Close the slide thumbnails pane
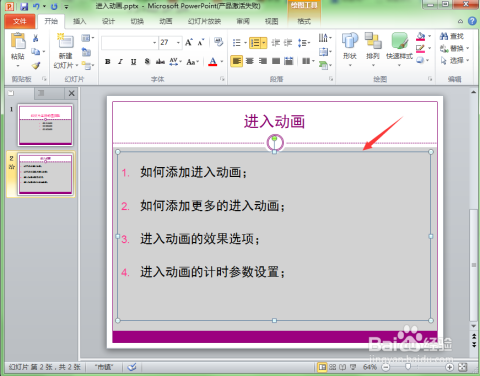480x376 pixels. [x=71, y=93]
